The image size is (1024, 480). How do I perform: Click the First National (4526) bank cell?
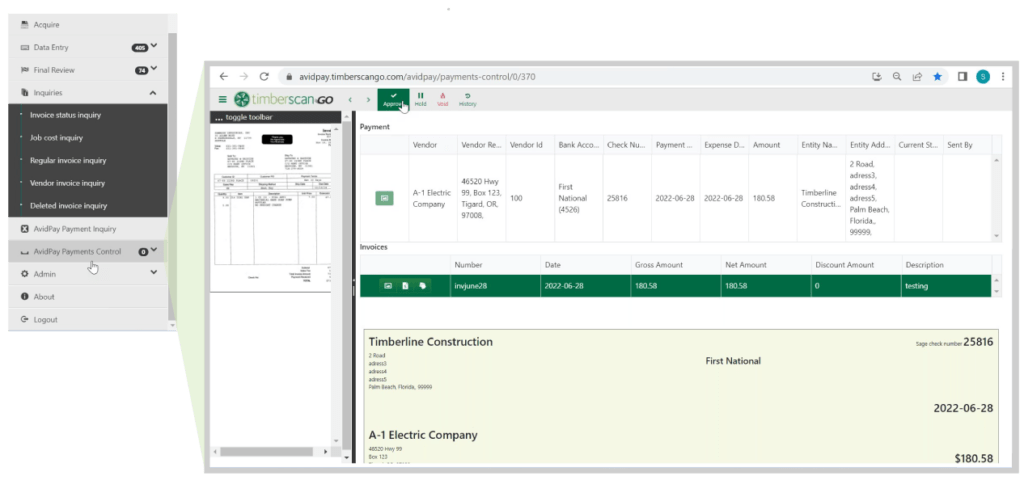coord(579,198)
